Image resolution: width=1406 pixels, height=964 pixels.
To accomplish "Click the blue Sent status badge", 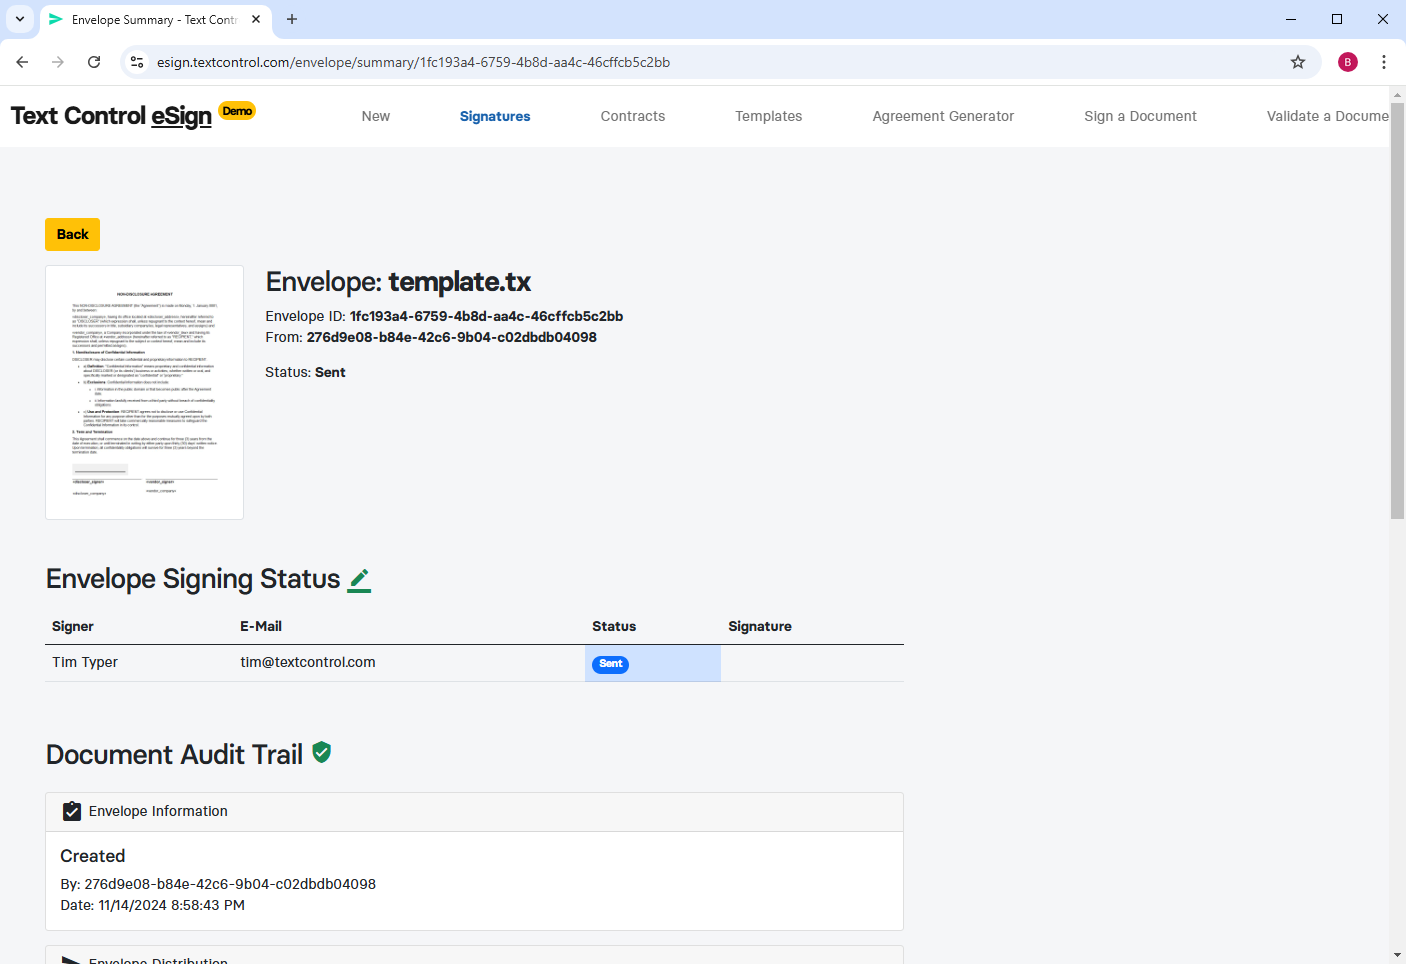I will [x=610, y=664].
